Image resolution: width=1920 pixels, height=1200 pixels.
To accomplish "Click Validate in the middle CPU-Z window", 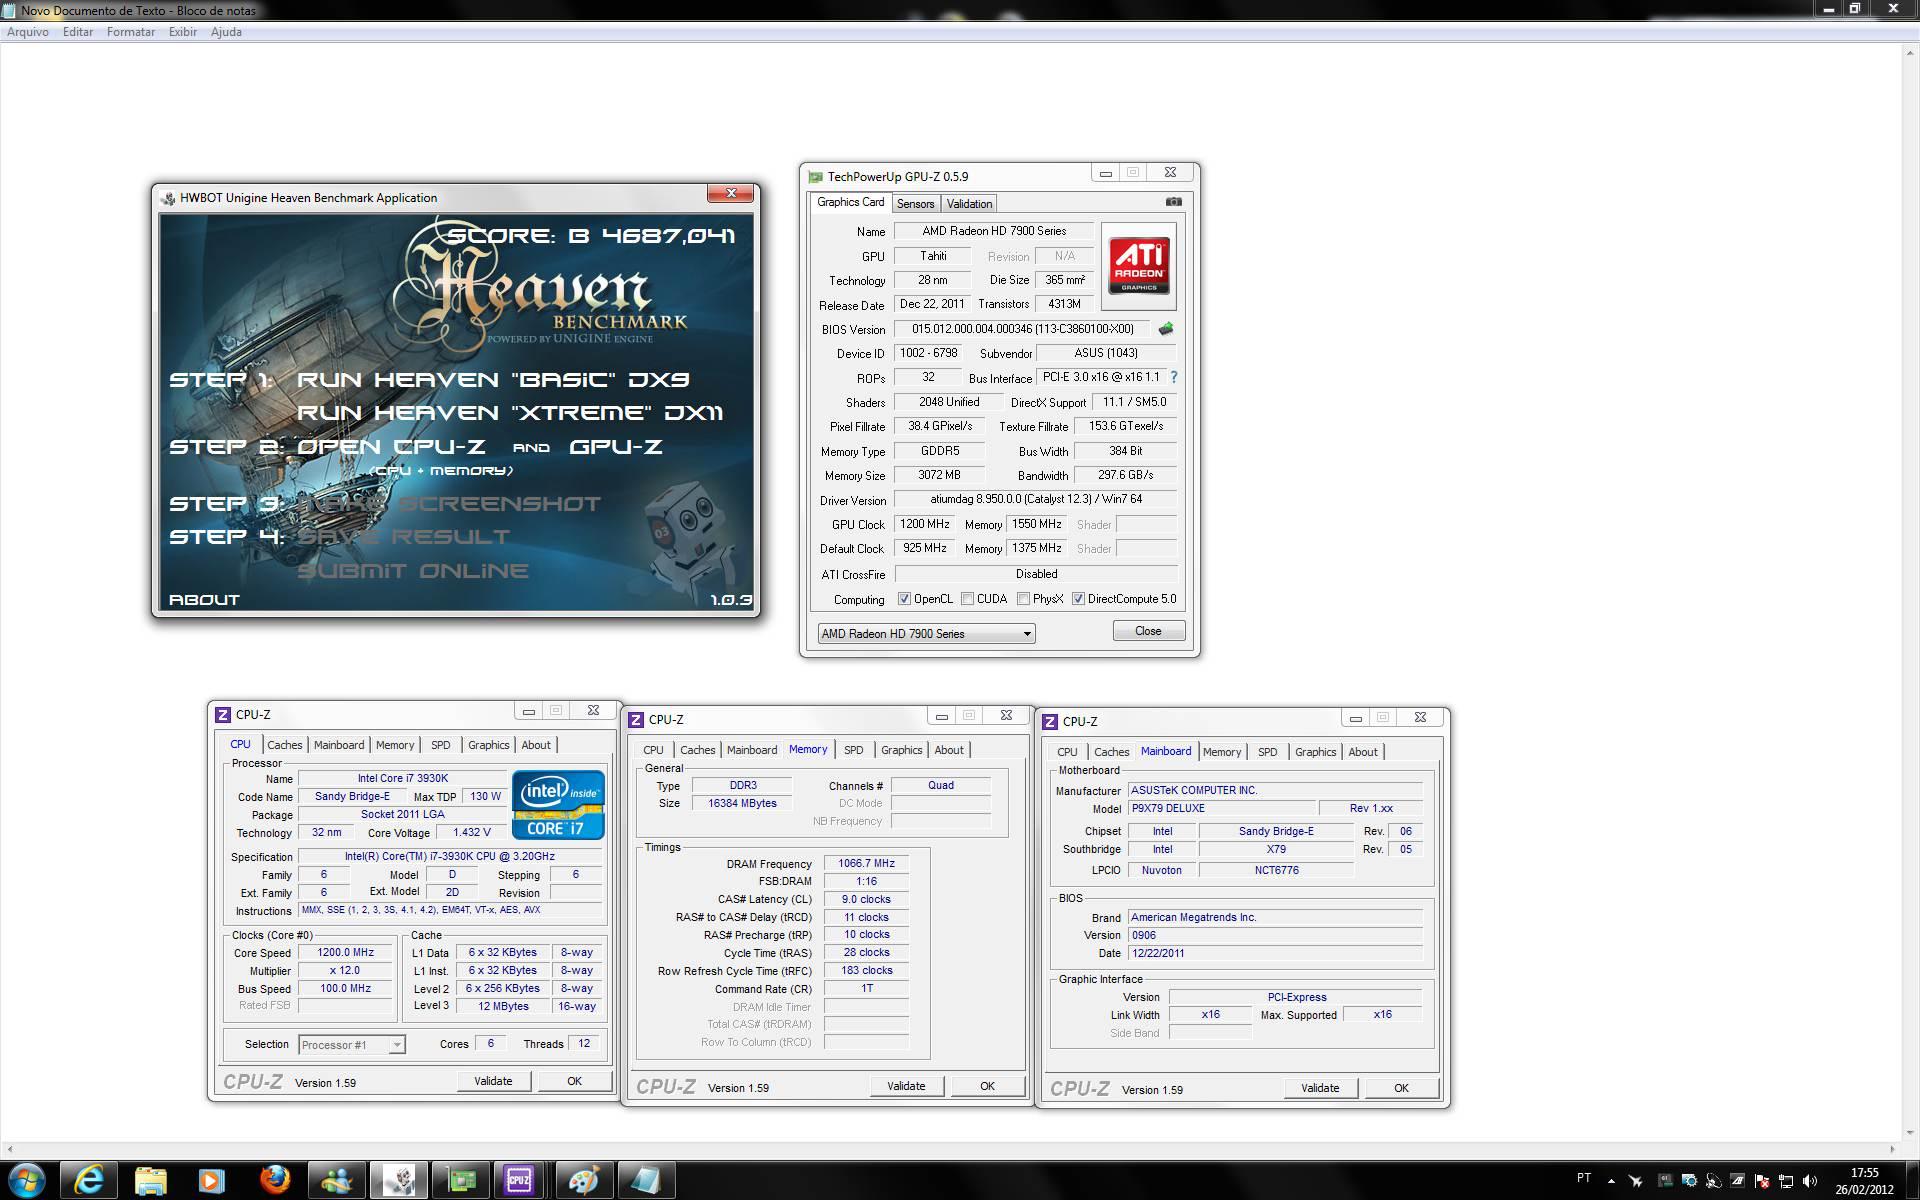I will point(906,1086).
